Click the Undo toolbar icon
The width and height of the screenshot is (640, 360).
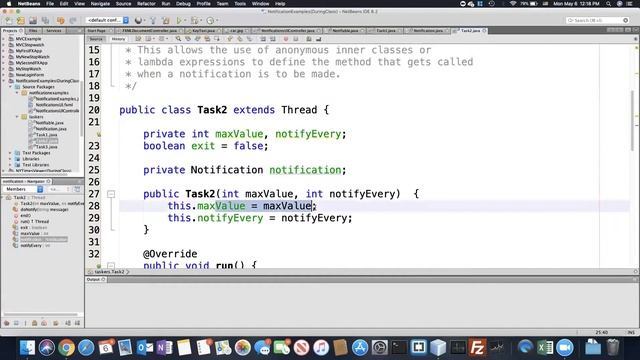point(61,20)
